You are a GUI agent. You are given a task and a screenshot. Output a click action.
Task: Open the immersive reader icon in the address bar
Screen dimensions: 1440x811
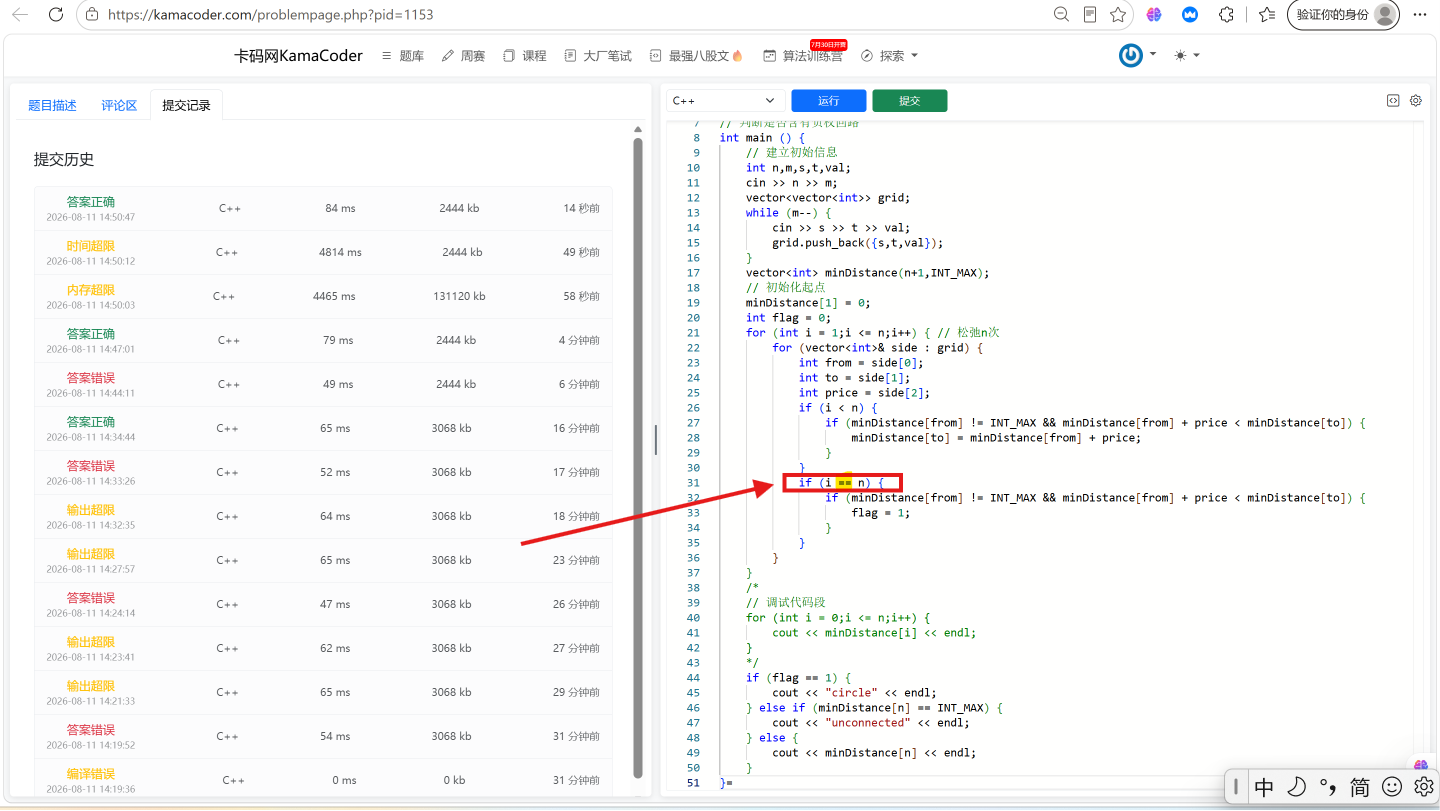pos(1090,14)
